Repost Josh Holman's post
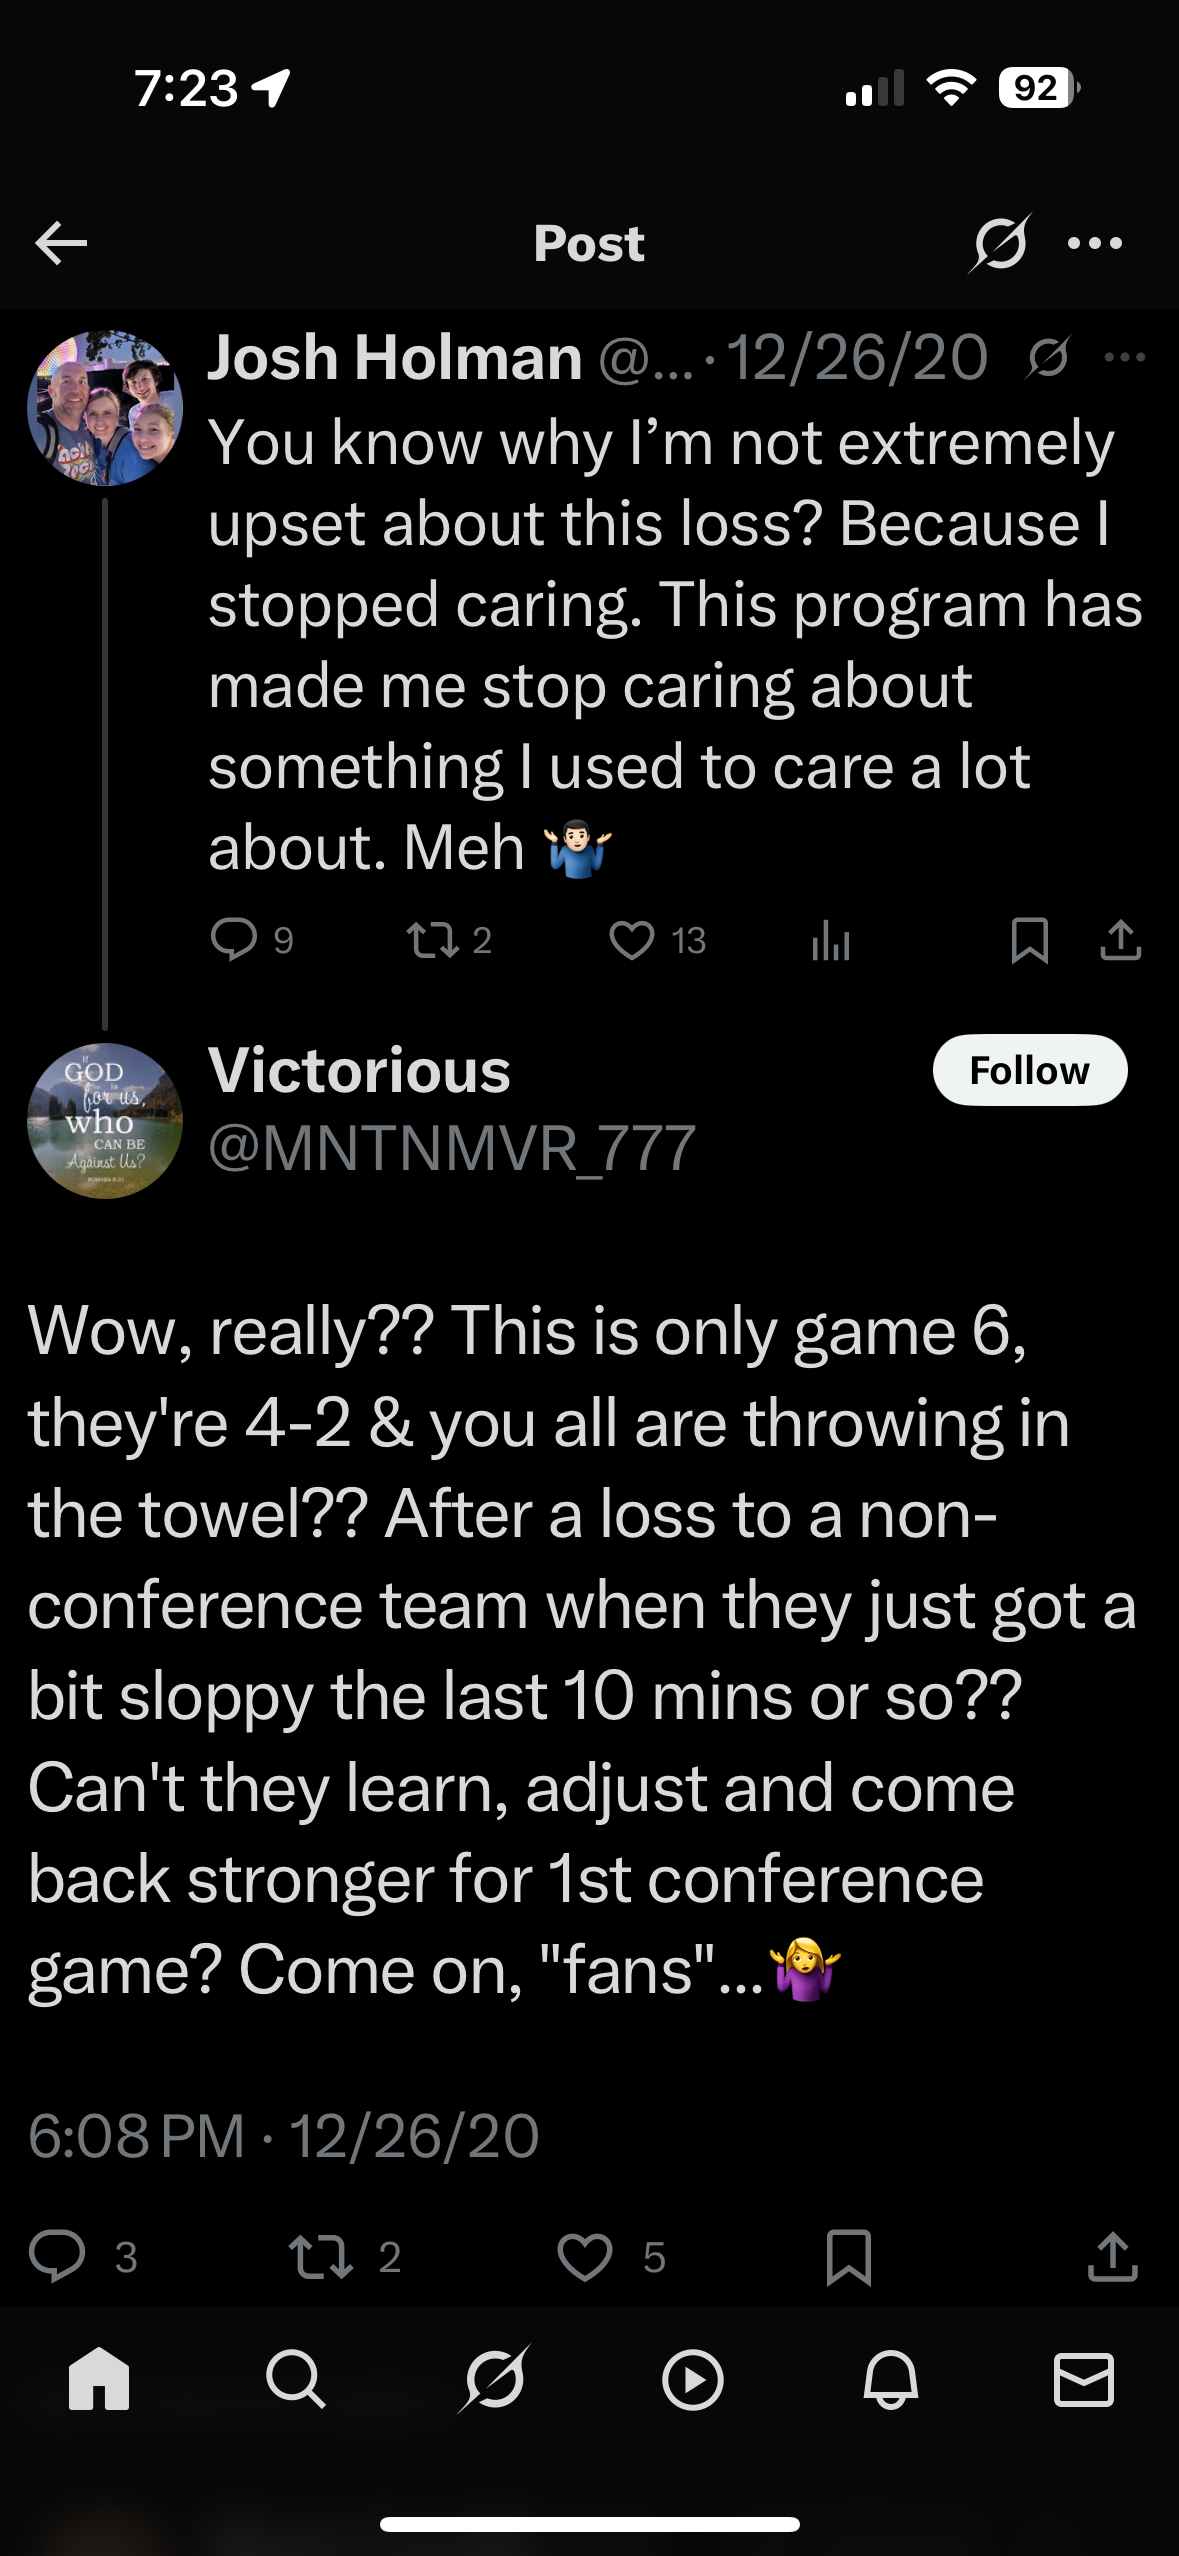Screen dimensions: 1179x2556 [x=433, y=940]
